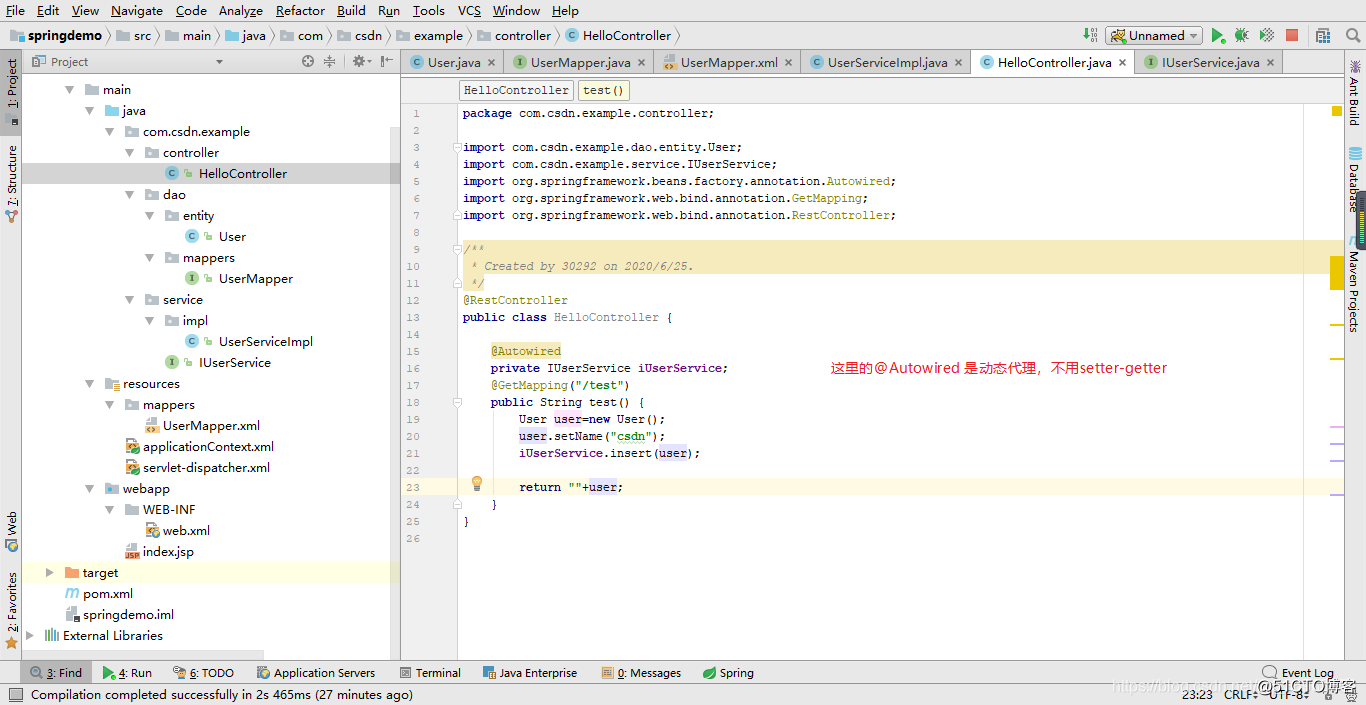The height and width of the screenshot is (705, 1366).
Task: Toggle the 2: Favorites tool window stripe
Action: [11, 610]
